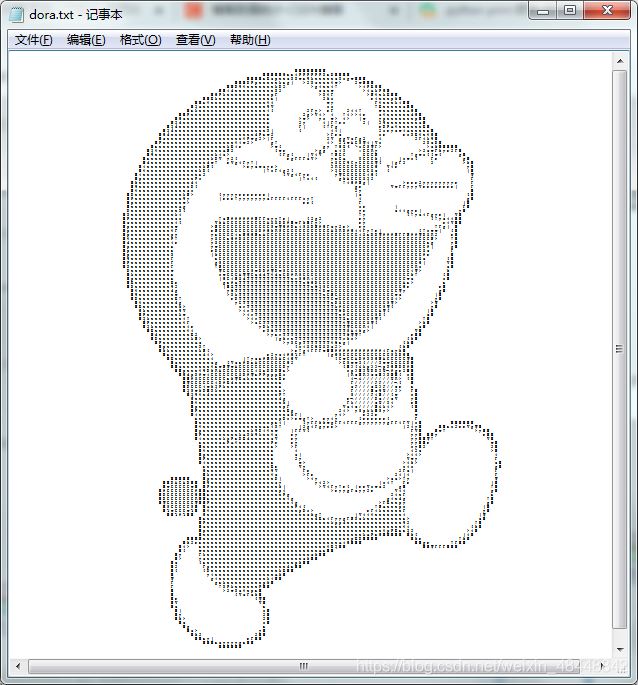Click the vertical scrollbar up arrow

620,61
